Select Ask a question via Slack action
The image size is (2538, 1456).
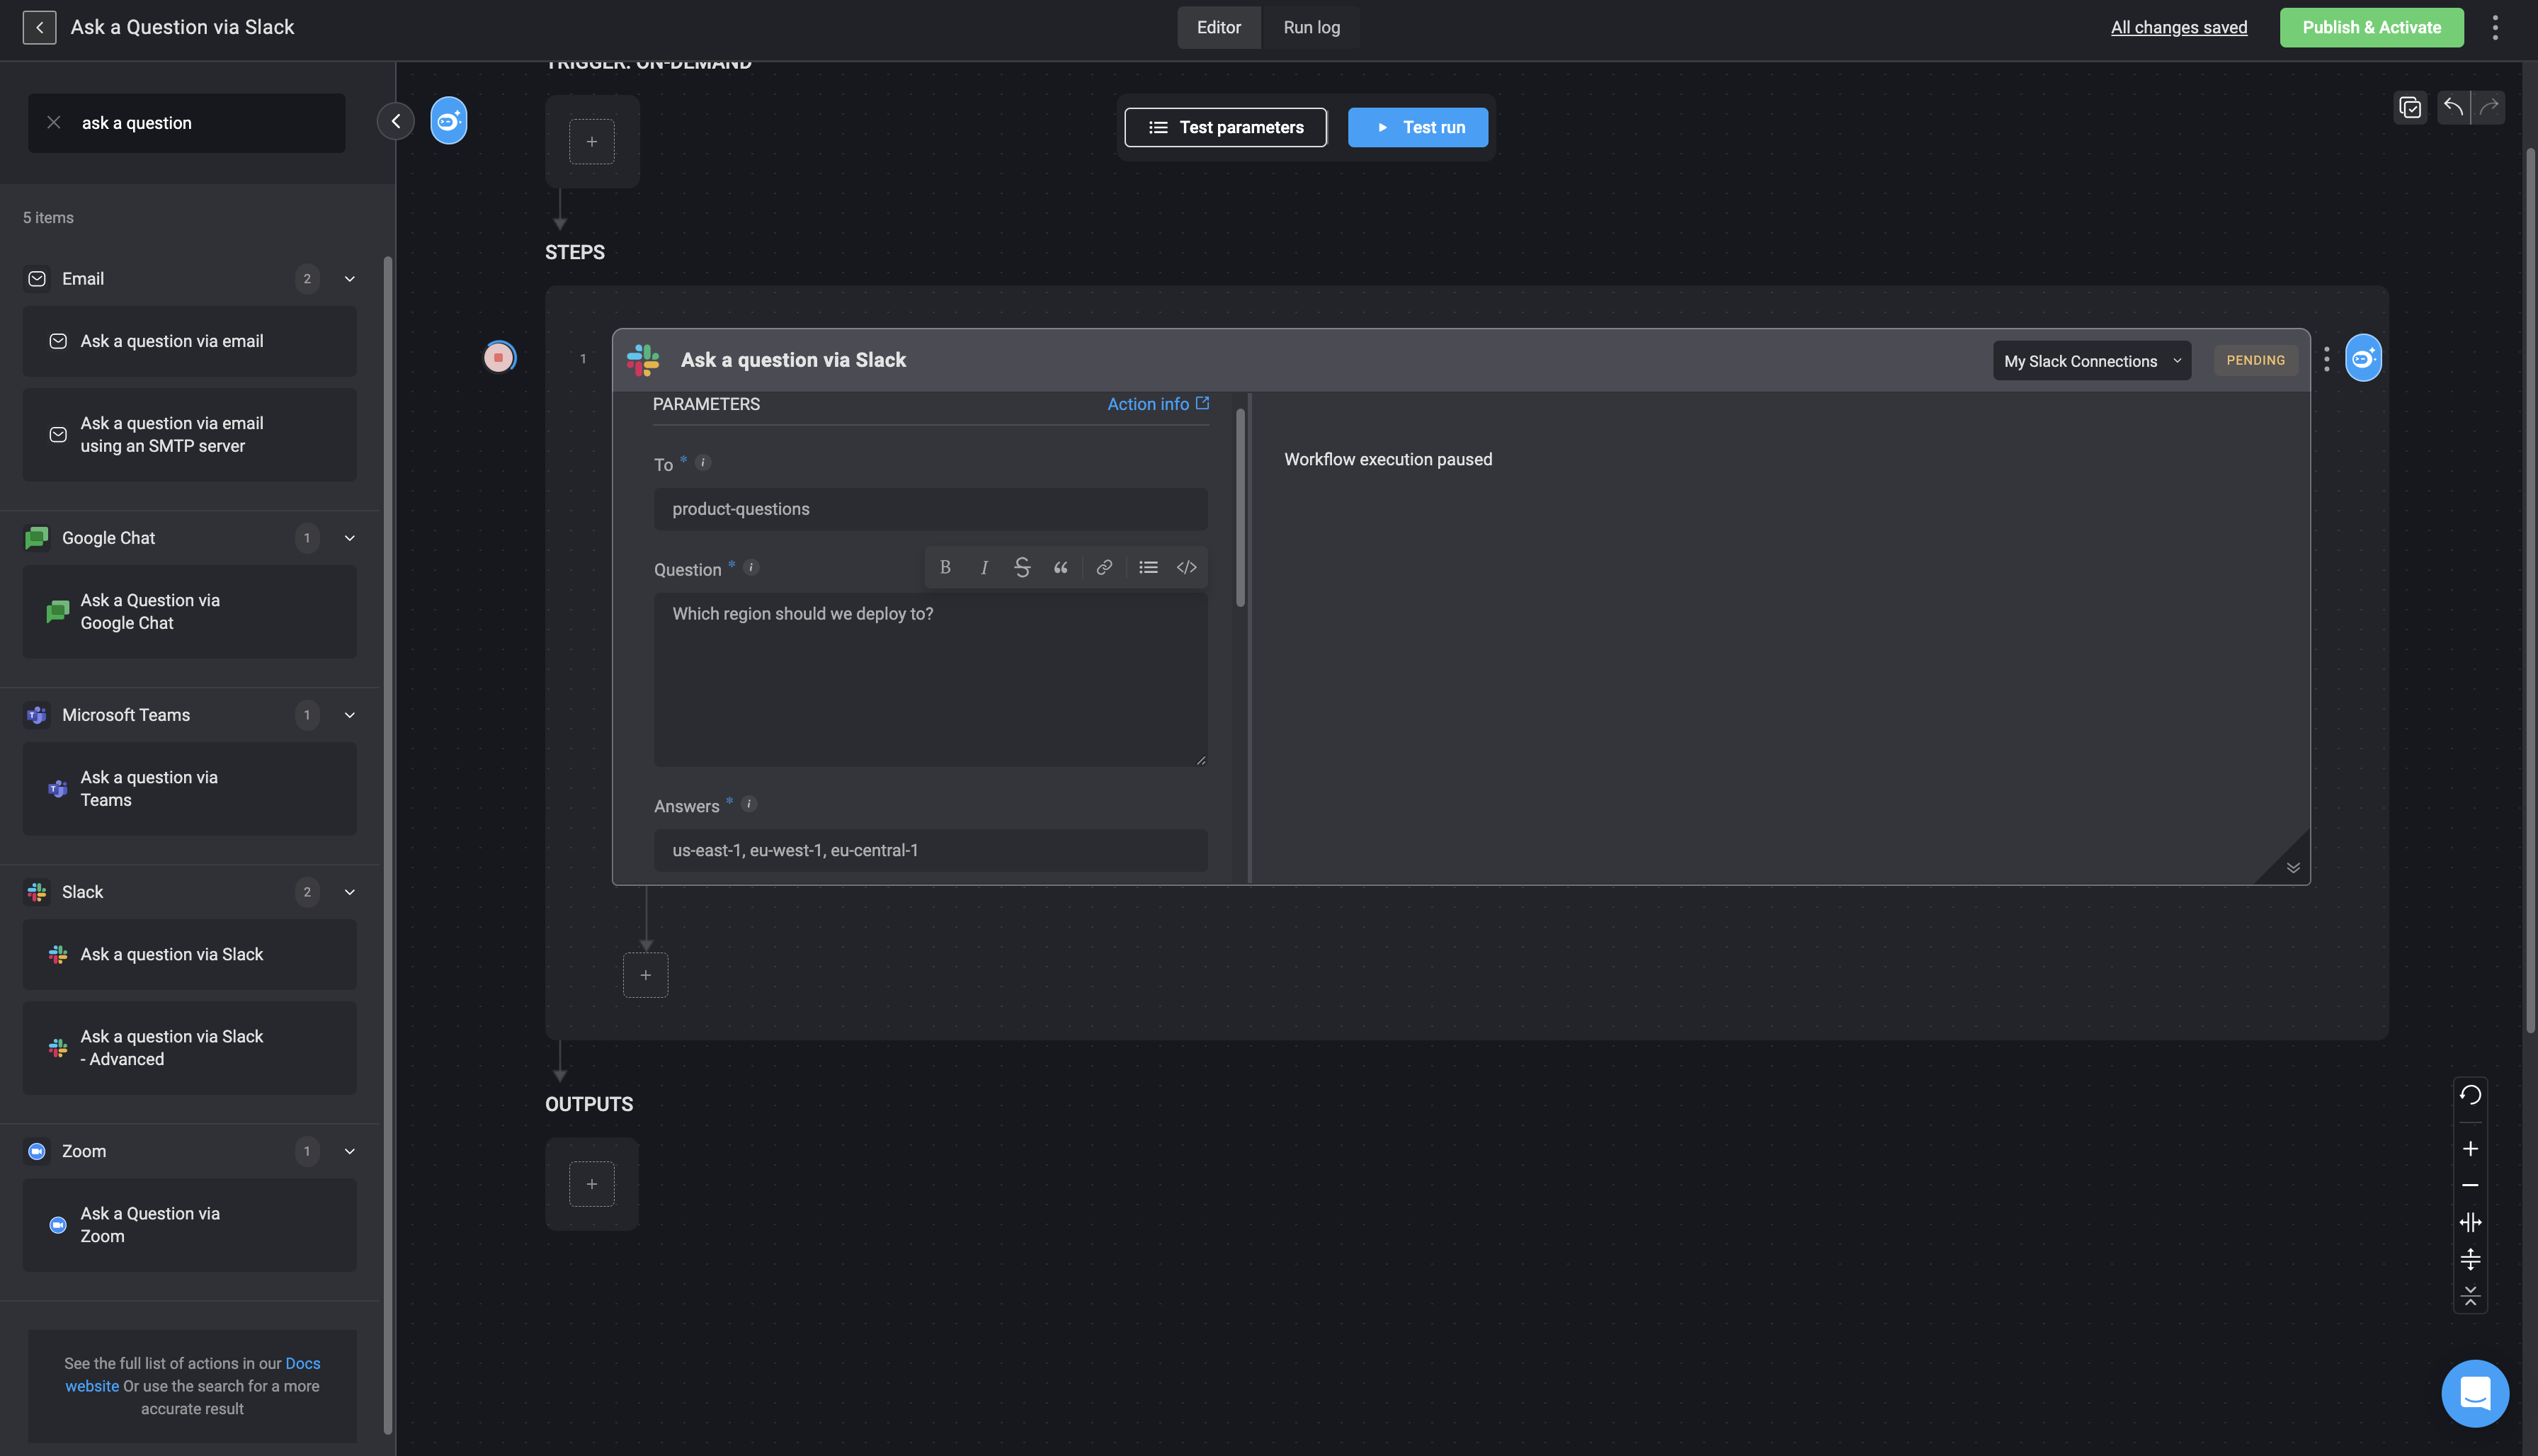pos(190,954)
